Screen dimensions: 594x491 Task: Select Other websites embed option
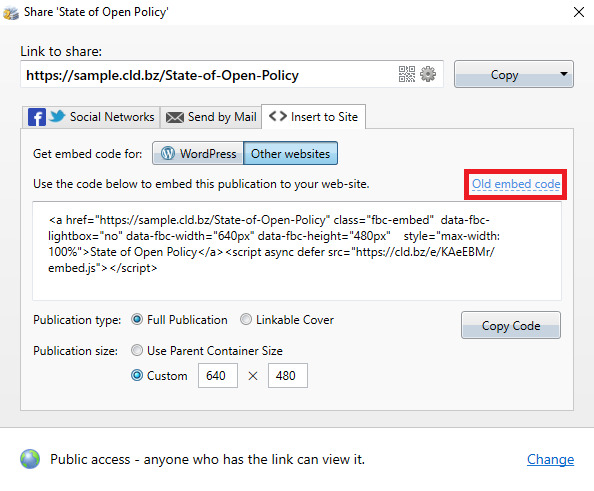290,153
